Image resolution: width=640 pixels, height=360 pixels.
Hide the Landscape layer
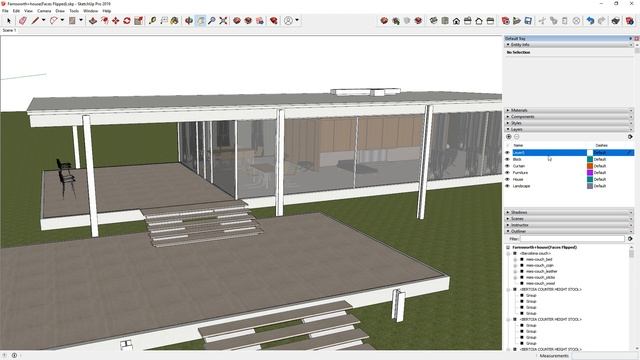click(x=508, y=186)
